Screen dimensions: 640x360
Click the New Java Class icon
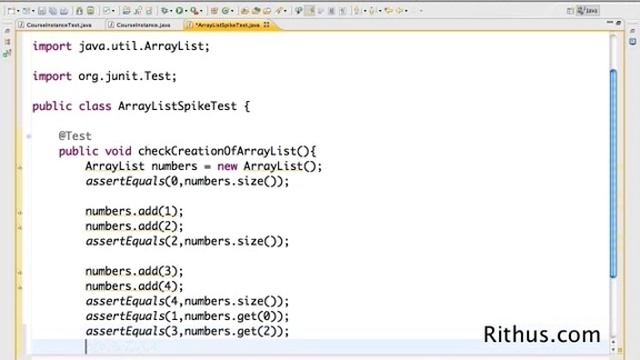pyautogui.click(x=225, y=11)
